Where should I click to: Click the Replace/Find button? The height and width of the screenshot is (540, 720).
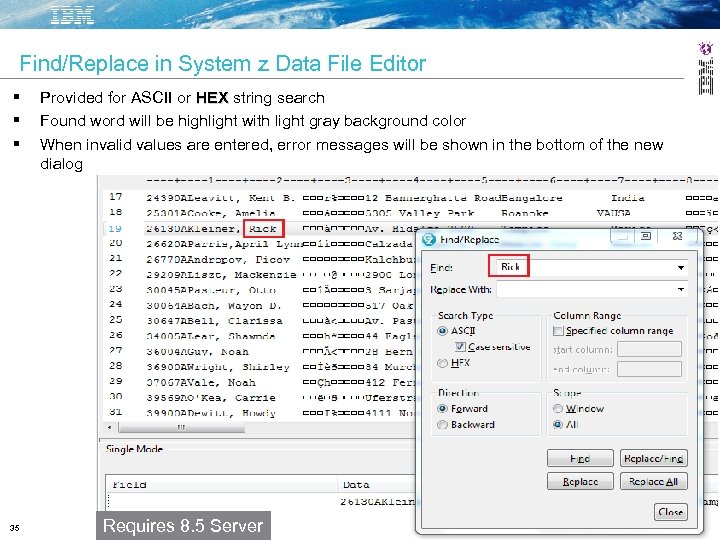[x=653, y=458]
